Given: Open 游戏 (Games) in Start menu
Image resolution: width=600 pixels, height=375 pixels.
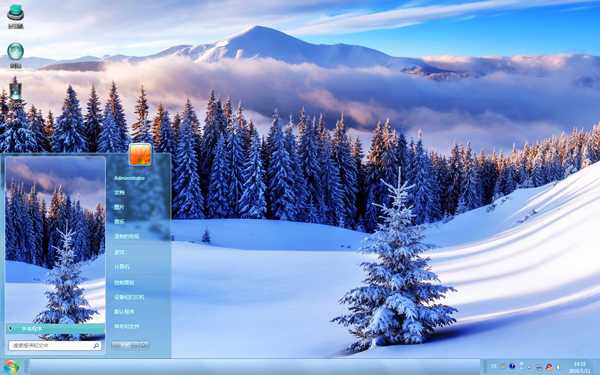Looking at the screenshot, I should (x=119, y=252).
